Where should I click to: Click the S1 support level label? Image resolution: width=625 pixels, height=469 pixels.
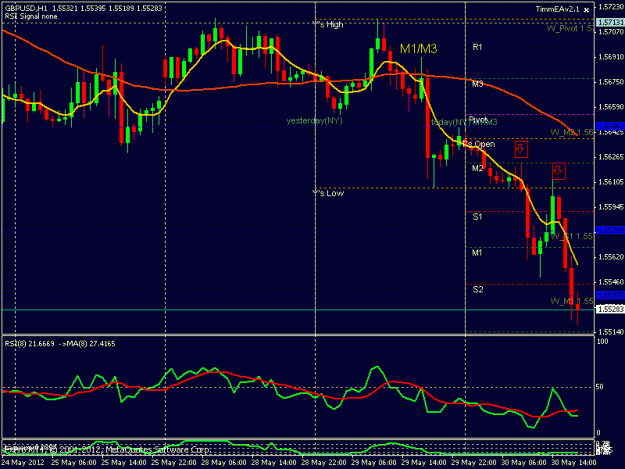click(477, 217)
